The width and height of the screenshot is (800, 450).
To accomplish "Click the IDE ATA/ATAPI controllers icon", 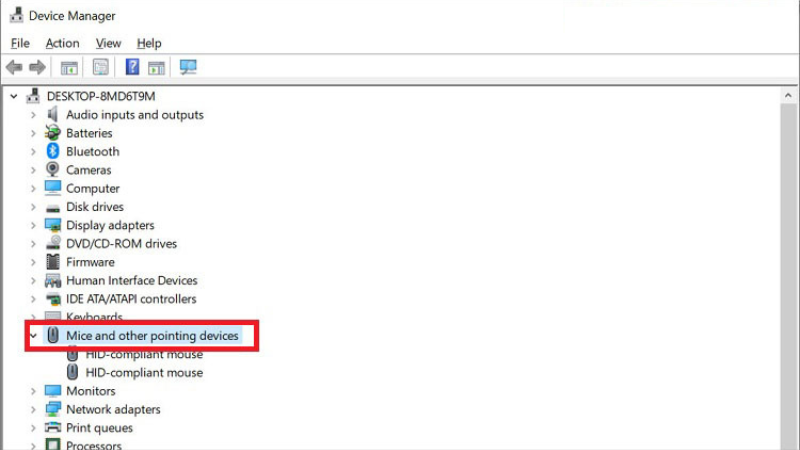I will (x=53, y=299).
